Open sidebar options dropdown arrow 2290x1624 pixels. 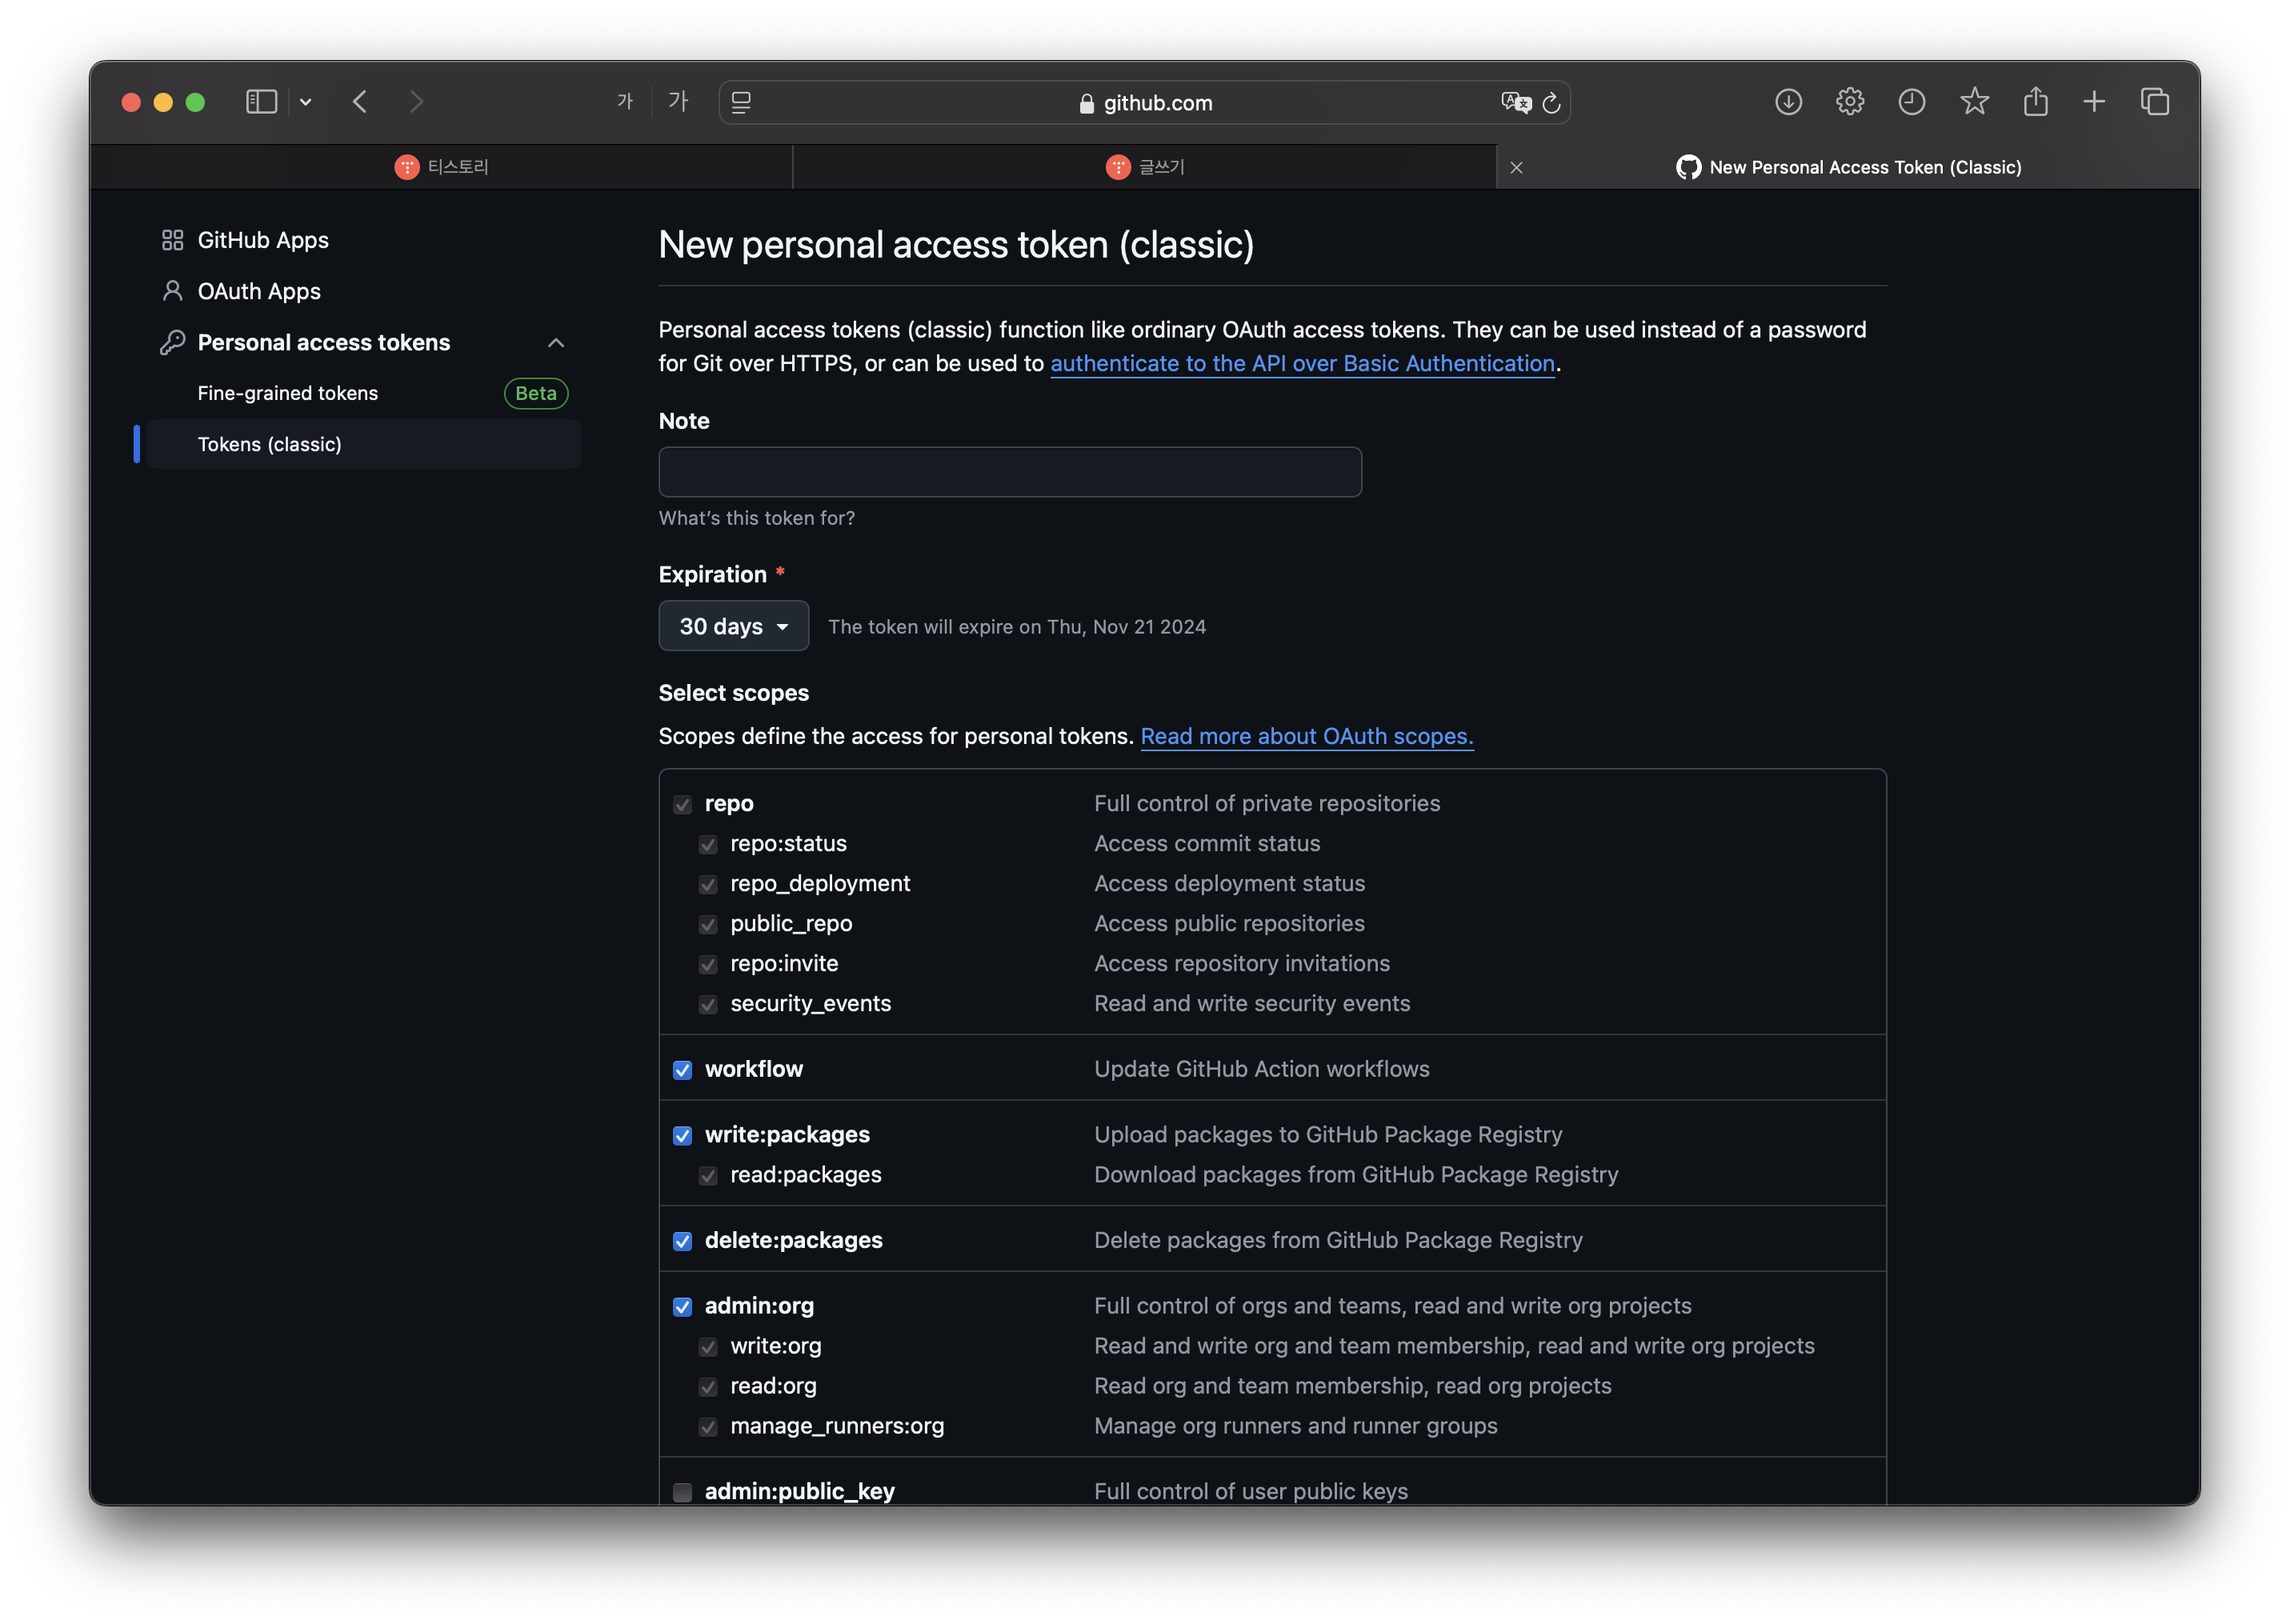click(306, 102)
